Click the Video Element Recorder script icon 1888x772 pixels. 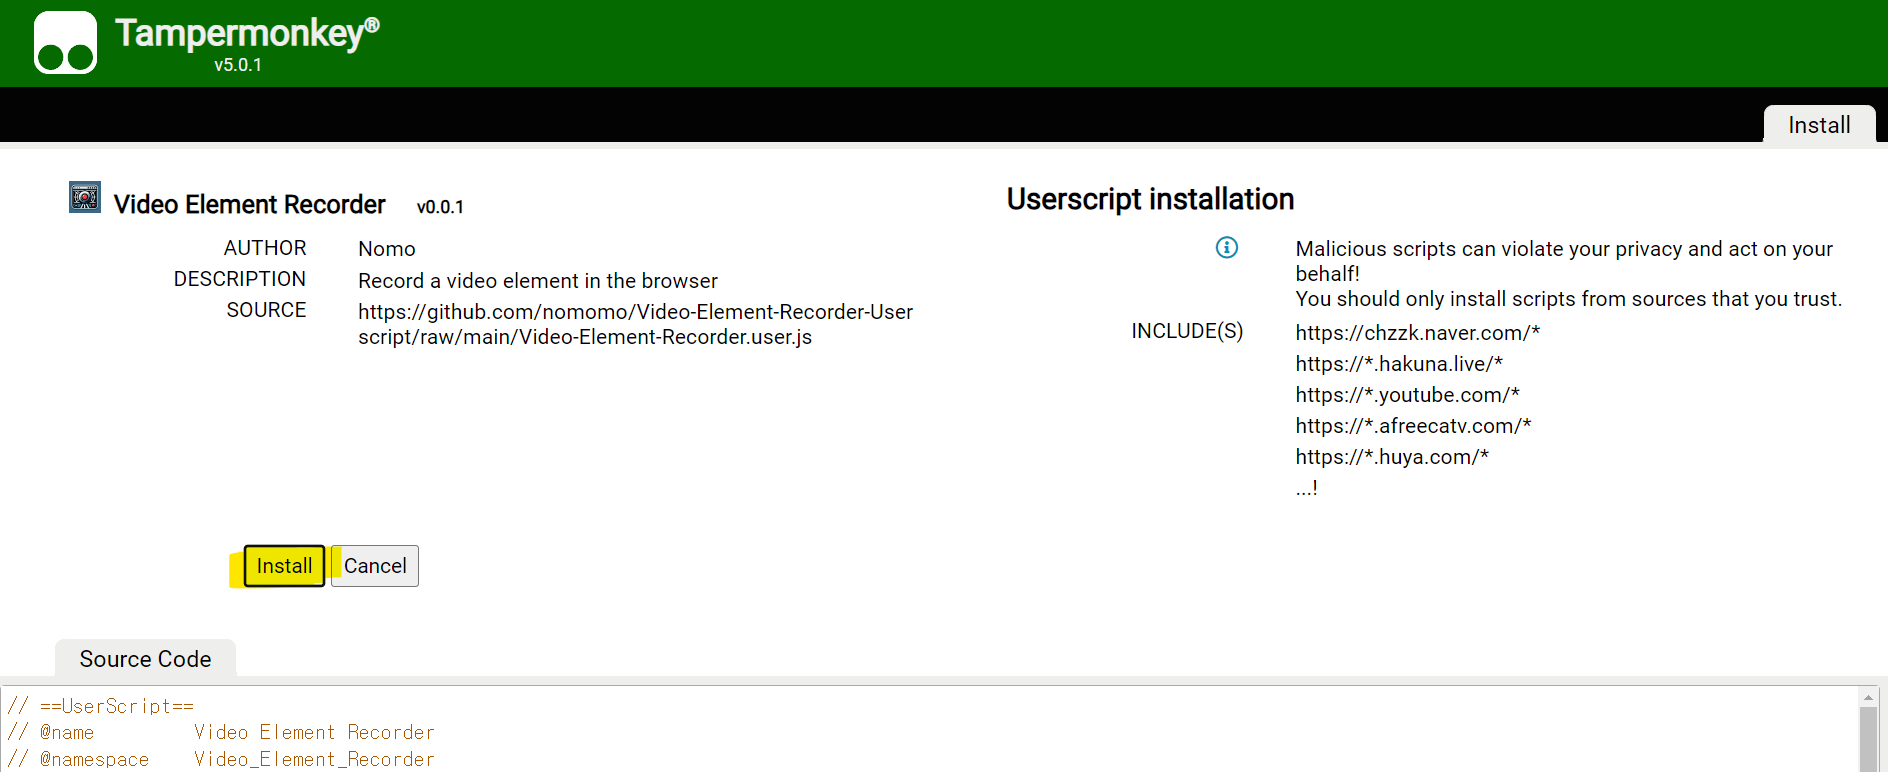85,197
